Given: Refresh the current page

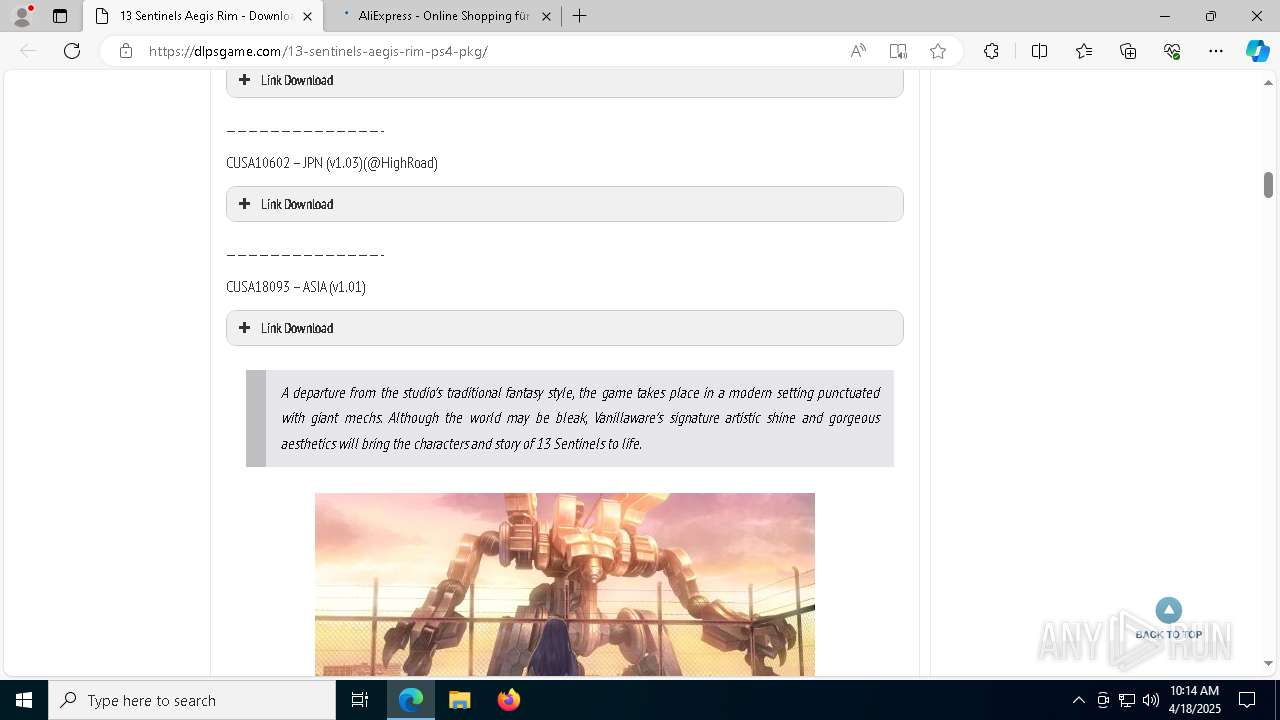Looking at the screenshot, I should (x=72, y=51).
